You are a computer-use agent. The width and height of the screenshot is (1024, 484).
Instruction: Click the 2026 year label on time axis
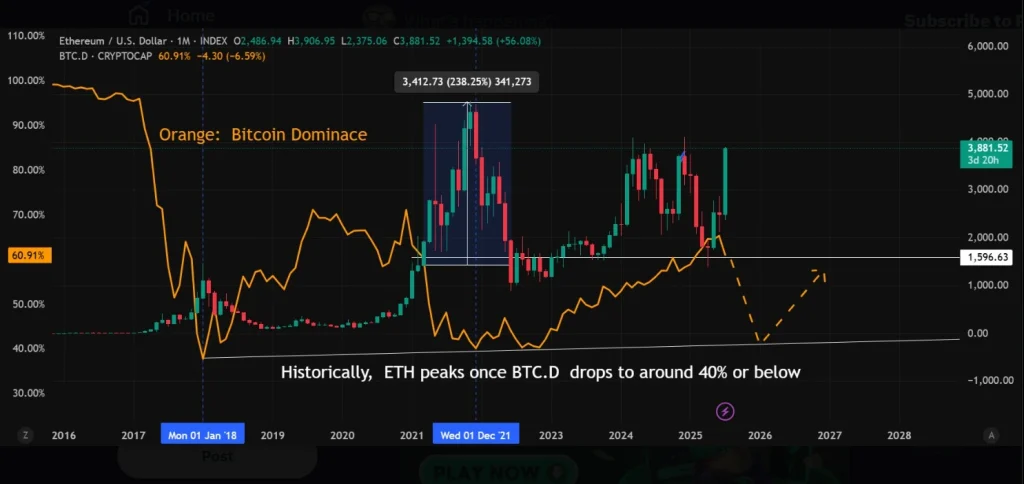point(760,435)
